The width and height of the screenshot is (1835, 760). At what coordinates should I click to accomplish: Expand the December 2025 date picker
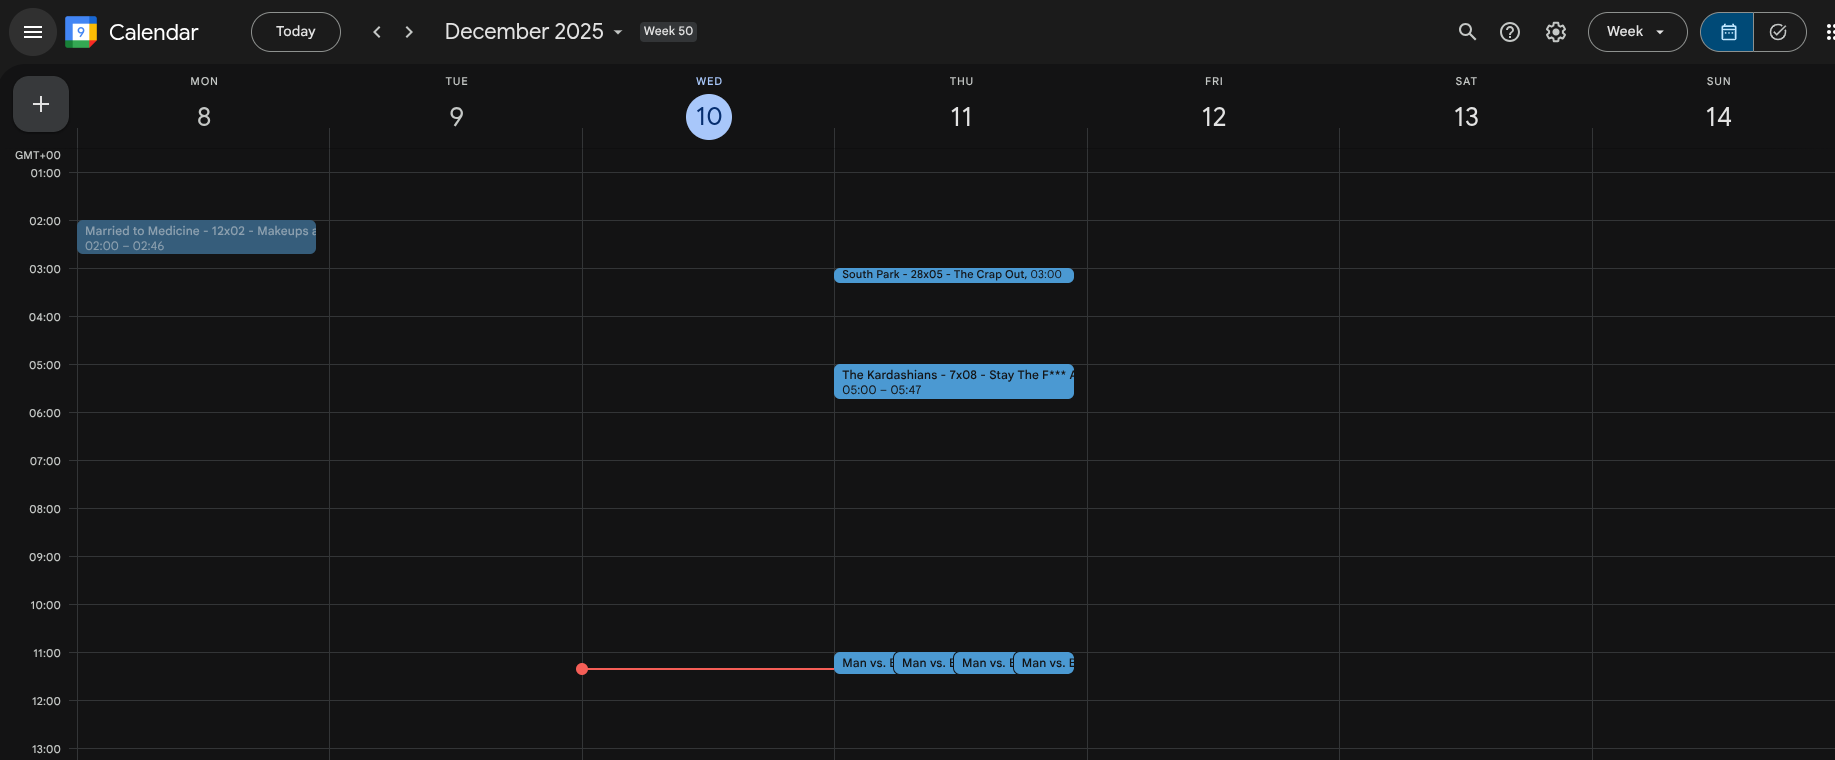pyautogui.click(x=533, y=32)
